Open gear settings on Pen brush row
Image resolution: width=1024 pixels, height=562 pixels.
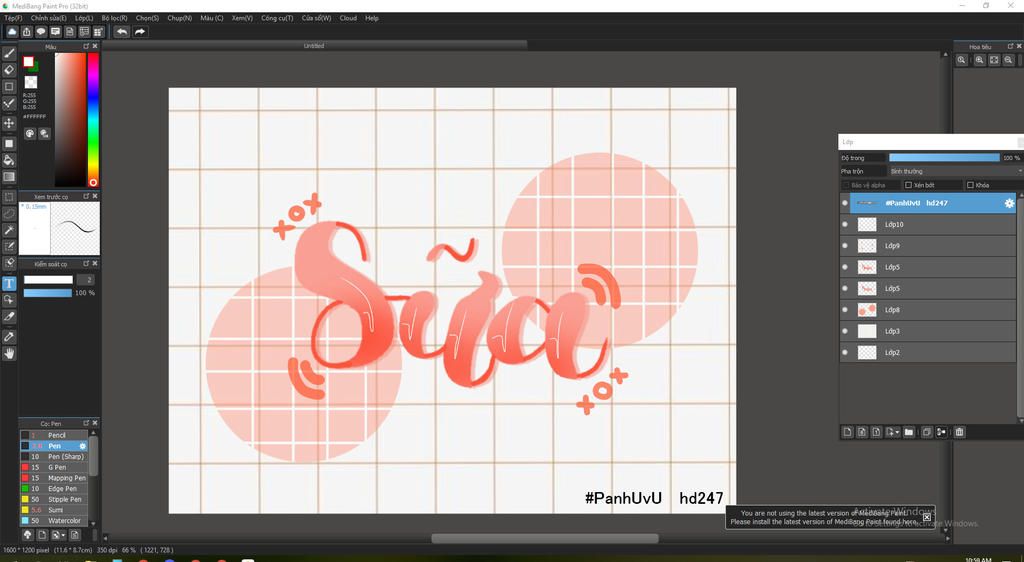pyautogui.click(x=83, y=446)
